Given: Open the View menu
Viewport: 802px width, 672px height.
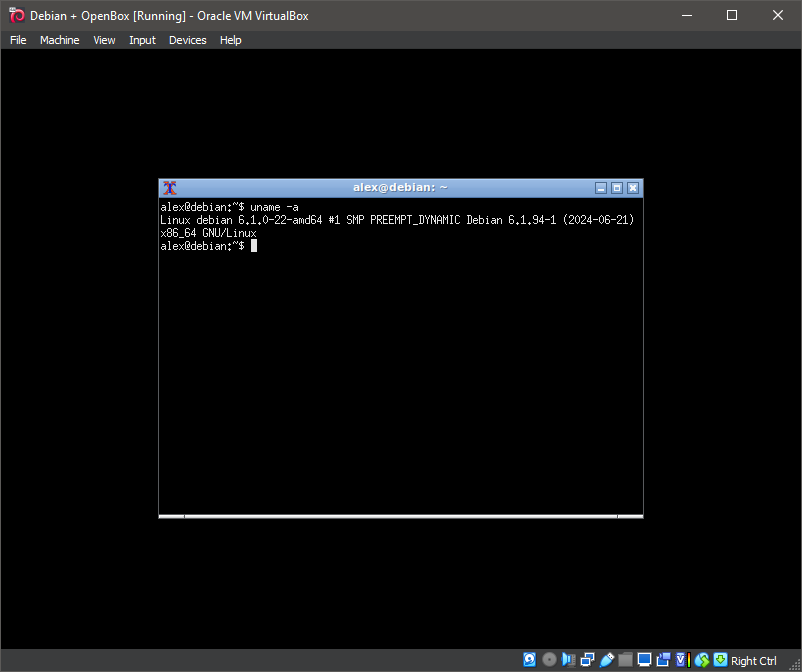Looking at the screenshot, I should pos(104,40).
